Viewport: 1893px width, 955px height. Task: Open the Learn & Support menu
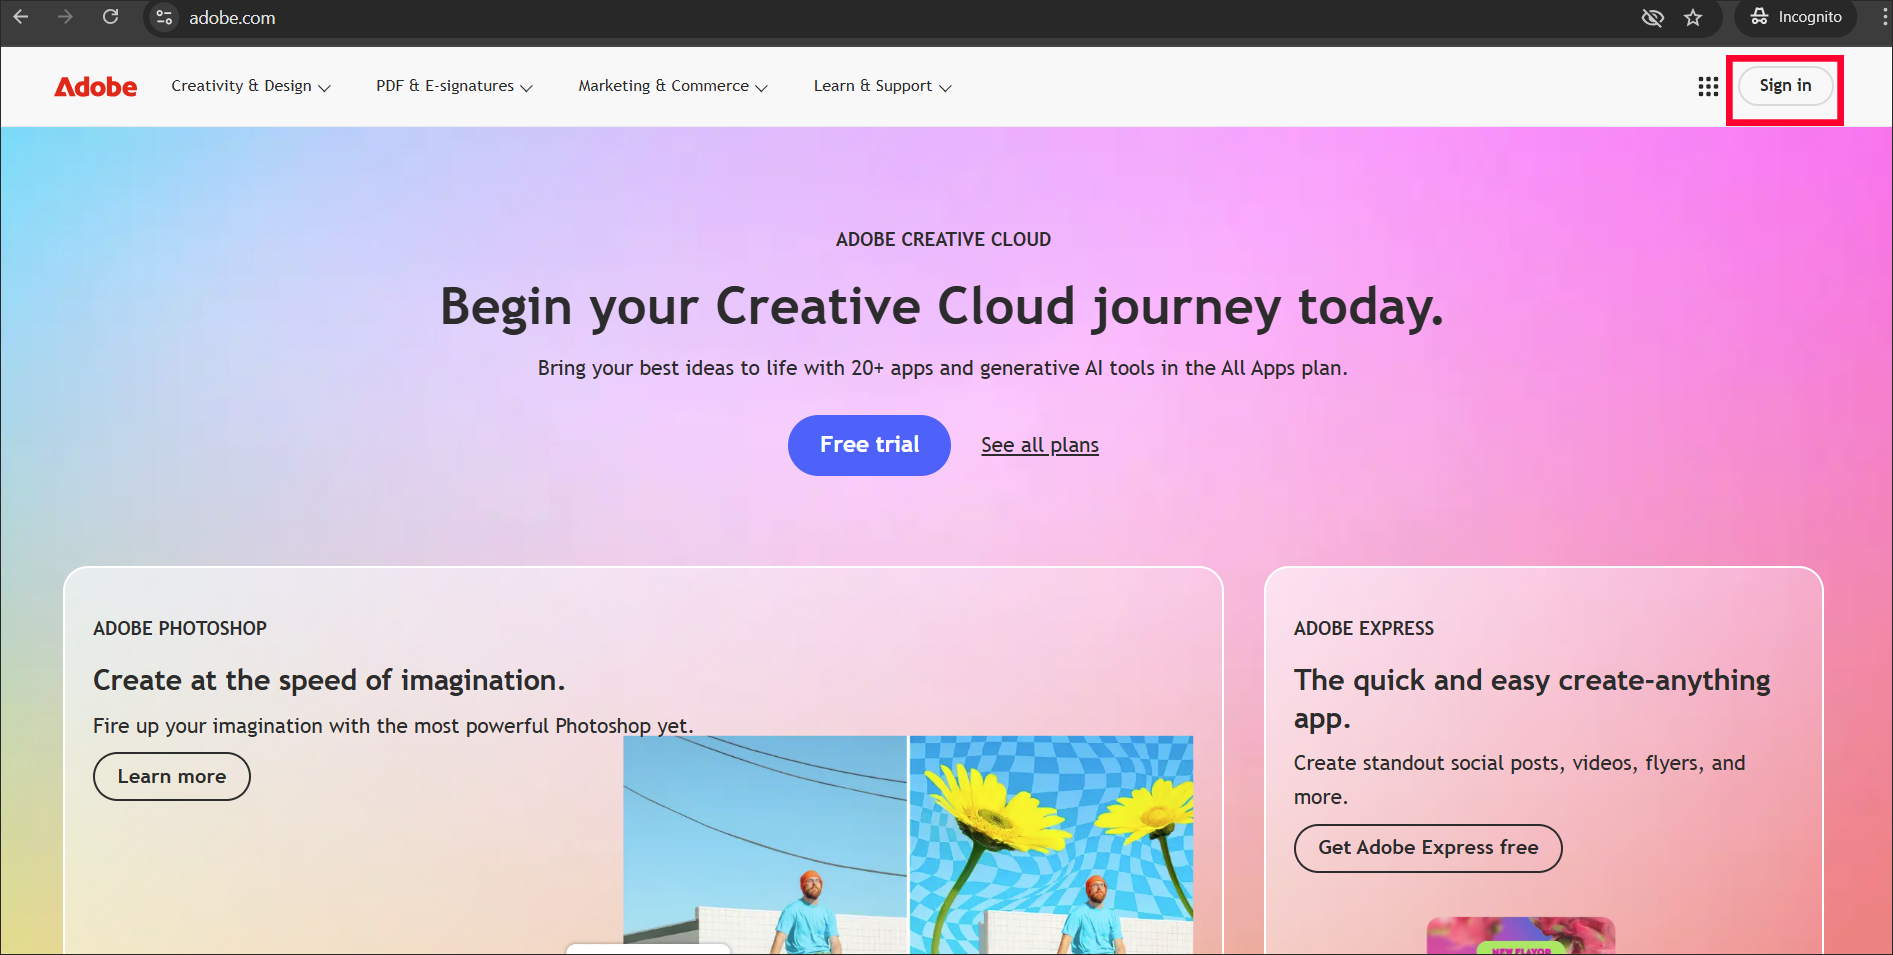click(x=882, y=86)
